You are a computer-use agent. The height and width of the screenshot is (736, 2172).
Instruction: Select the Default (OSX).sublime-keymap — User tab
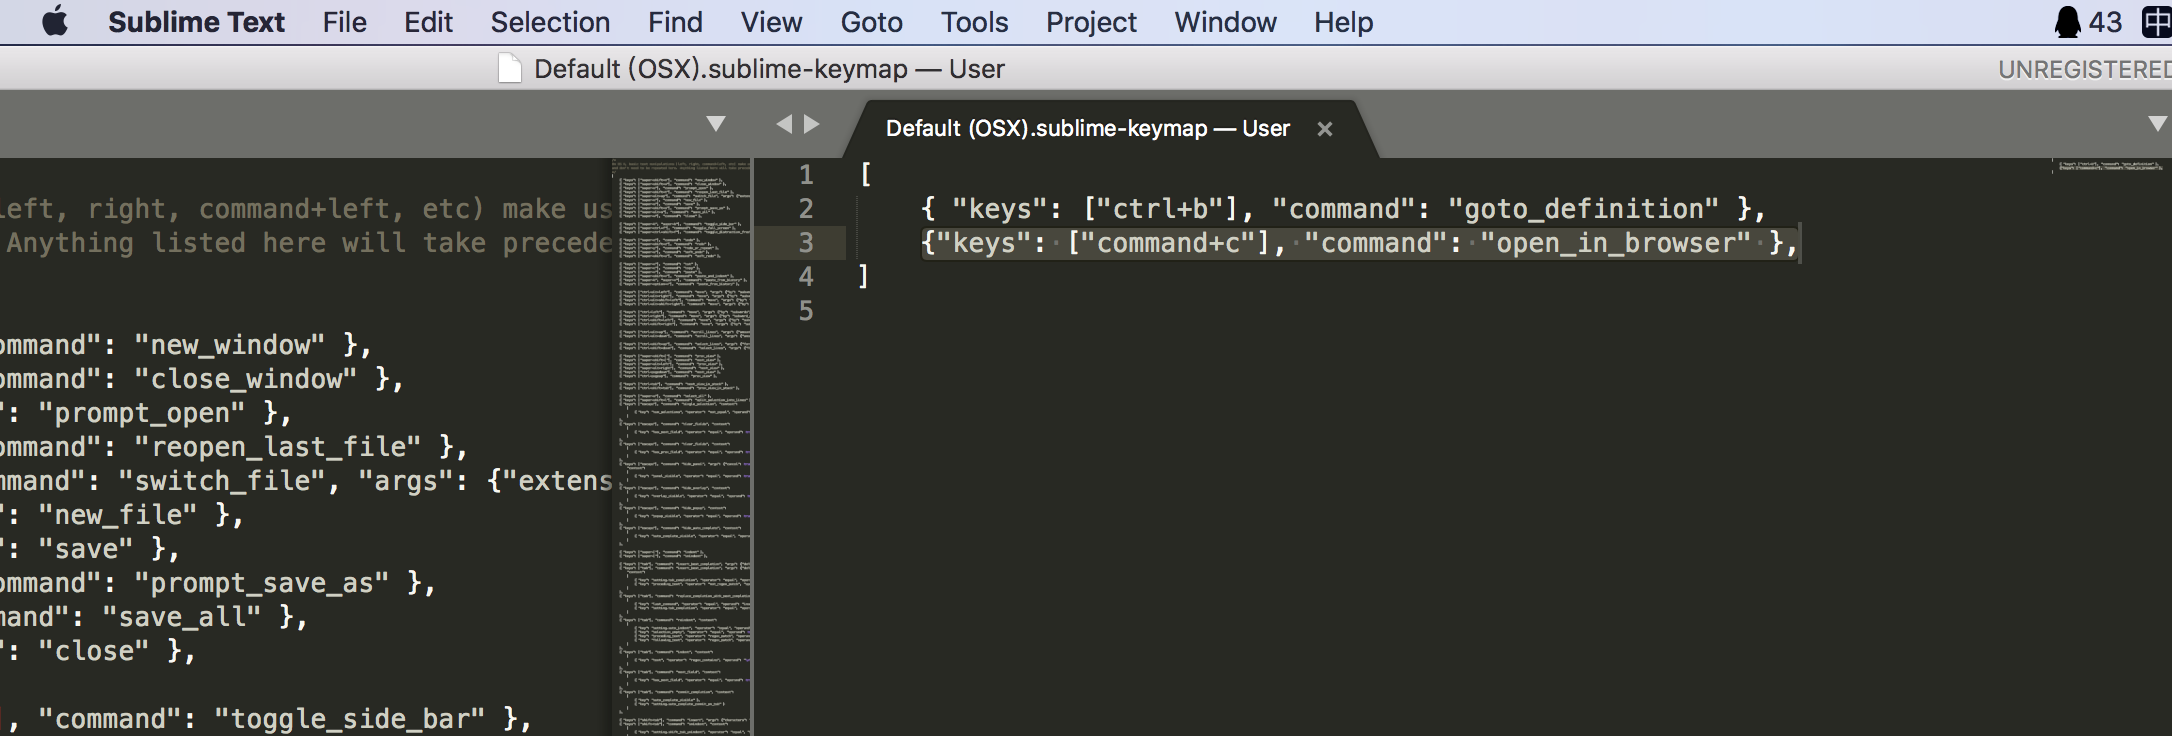1088,129
